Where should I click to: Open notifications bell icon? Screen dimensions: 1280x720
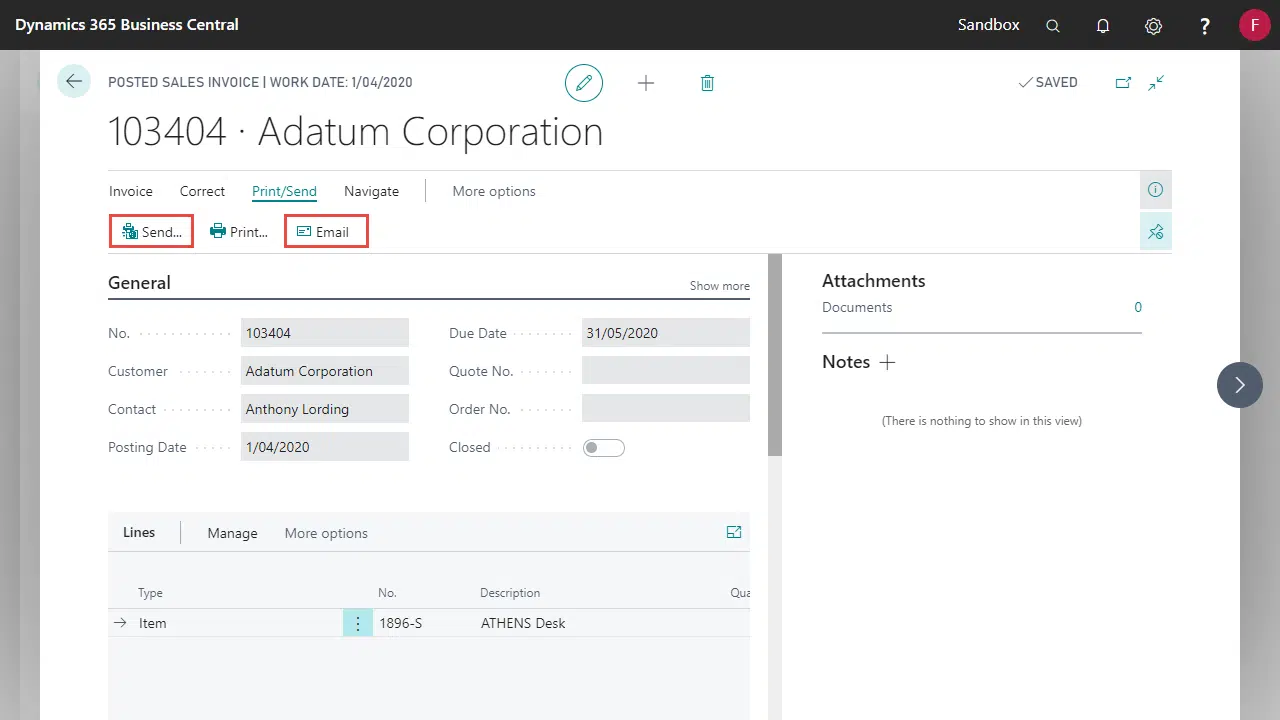1103,26
